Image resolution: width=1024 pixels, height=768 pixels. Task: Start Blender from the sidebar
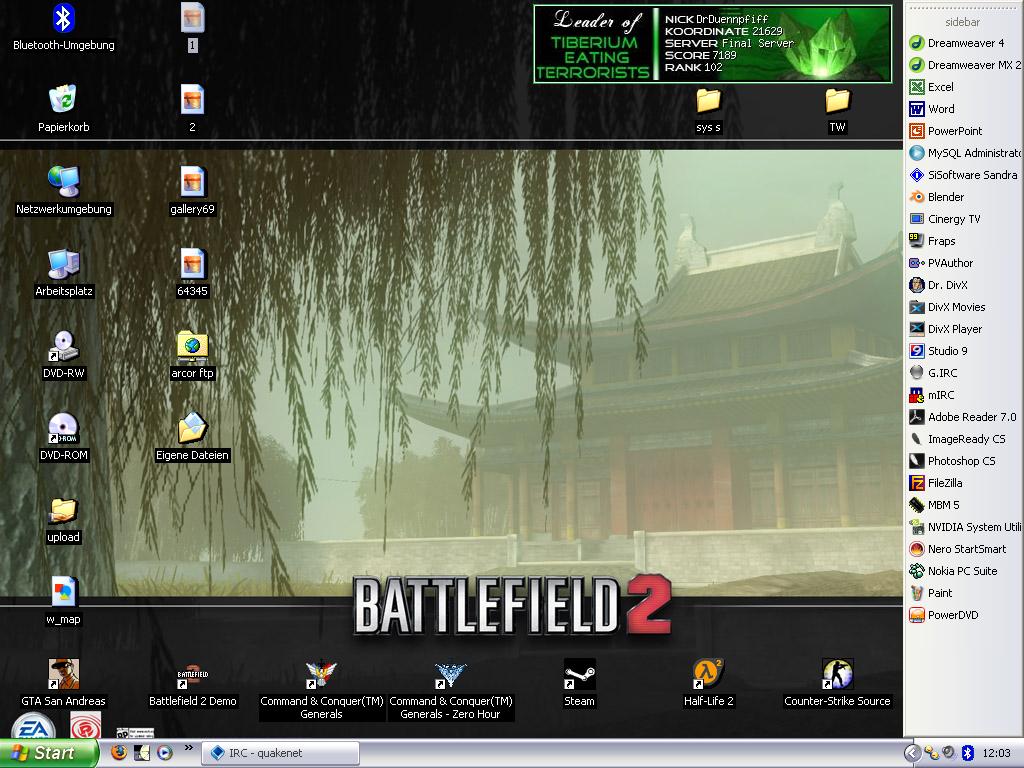tap(945, 197)
